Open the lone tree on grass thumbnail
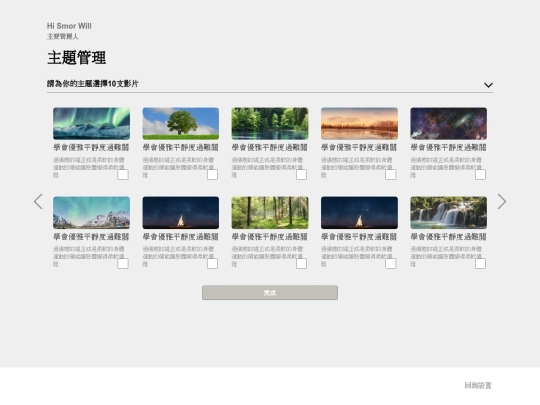 pos(181,124)
